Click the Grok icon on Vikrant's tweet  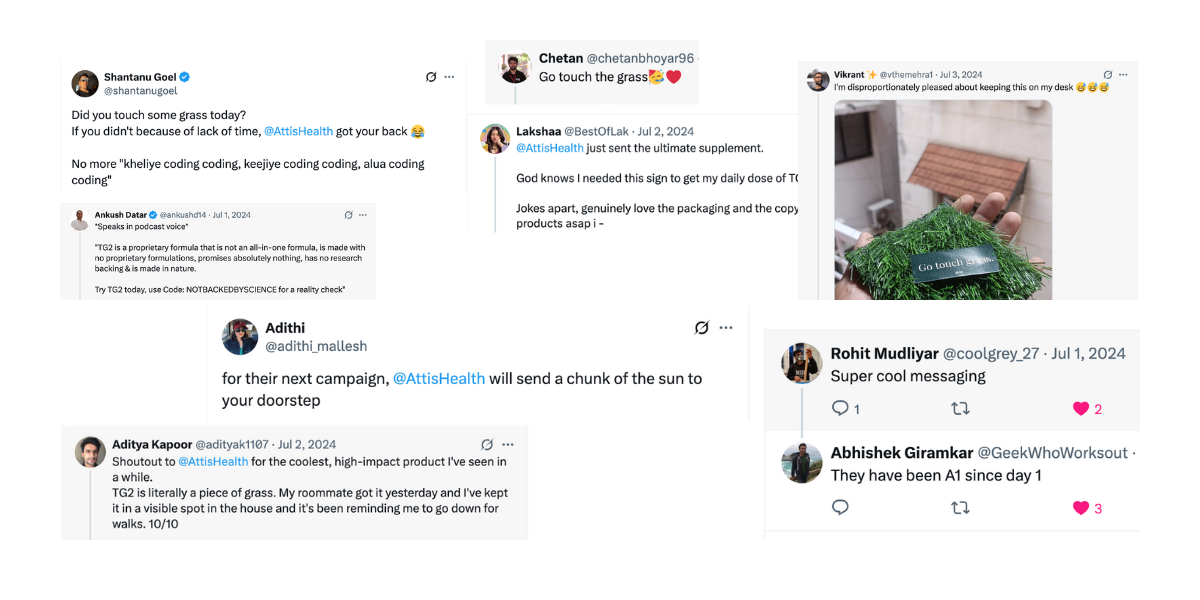pyautogui.click(x=1108, y=75)
